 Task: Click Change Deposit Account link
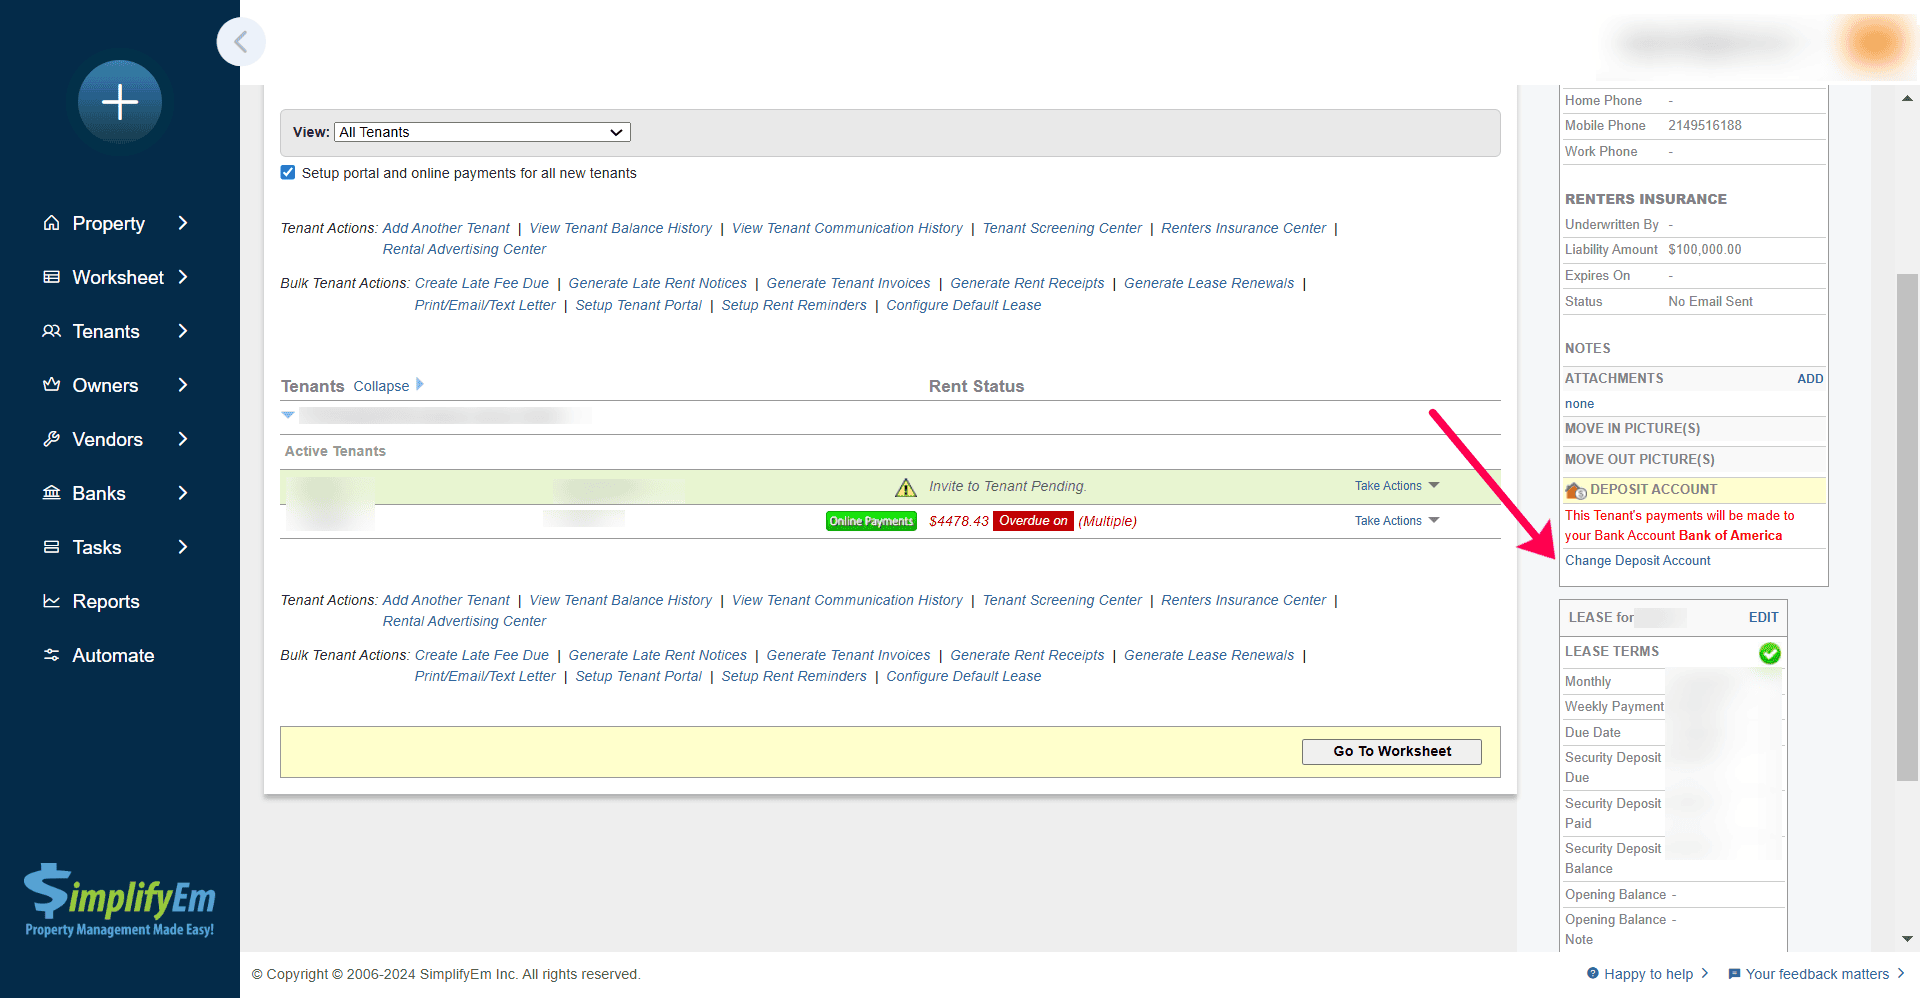coord(1637,561)
